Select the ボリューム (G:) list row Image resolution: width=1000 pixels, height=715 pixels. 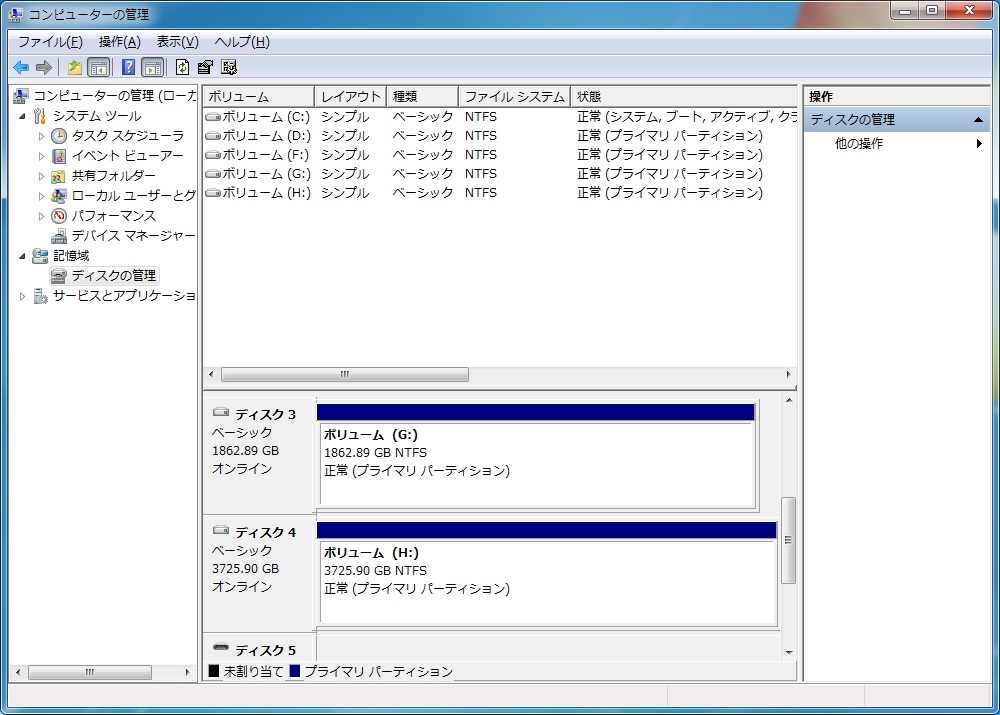pyautogui.click(x=500, y=173)
